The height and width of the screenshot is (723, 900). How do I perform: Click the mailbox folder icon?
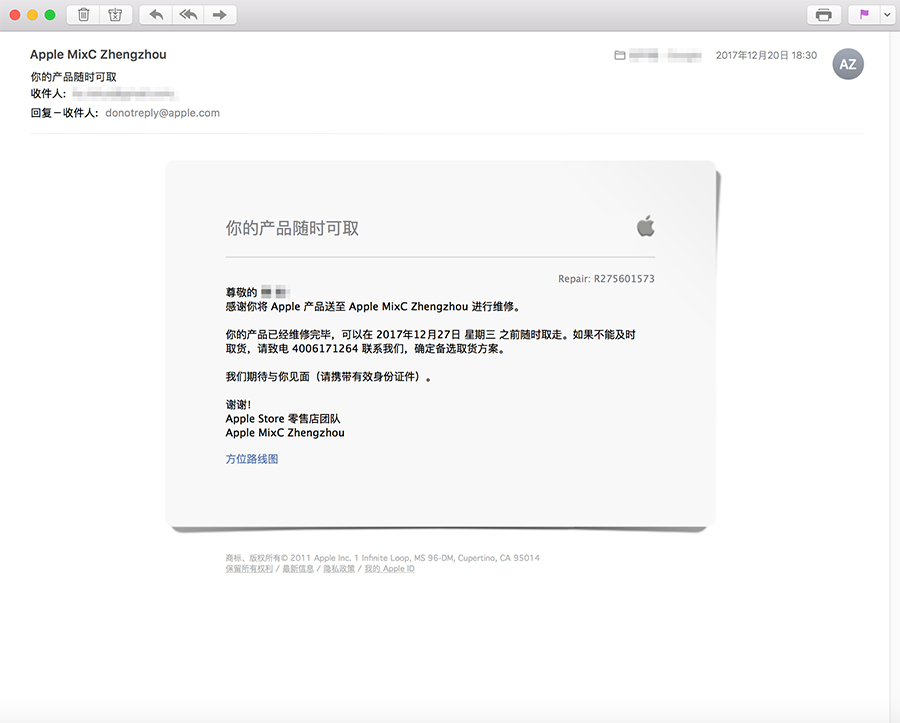(620, 56)
